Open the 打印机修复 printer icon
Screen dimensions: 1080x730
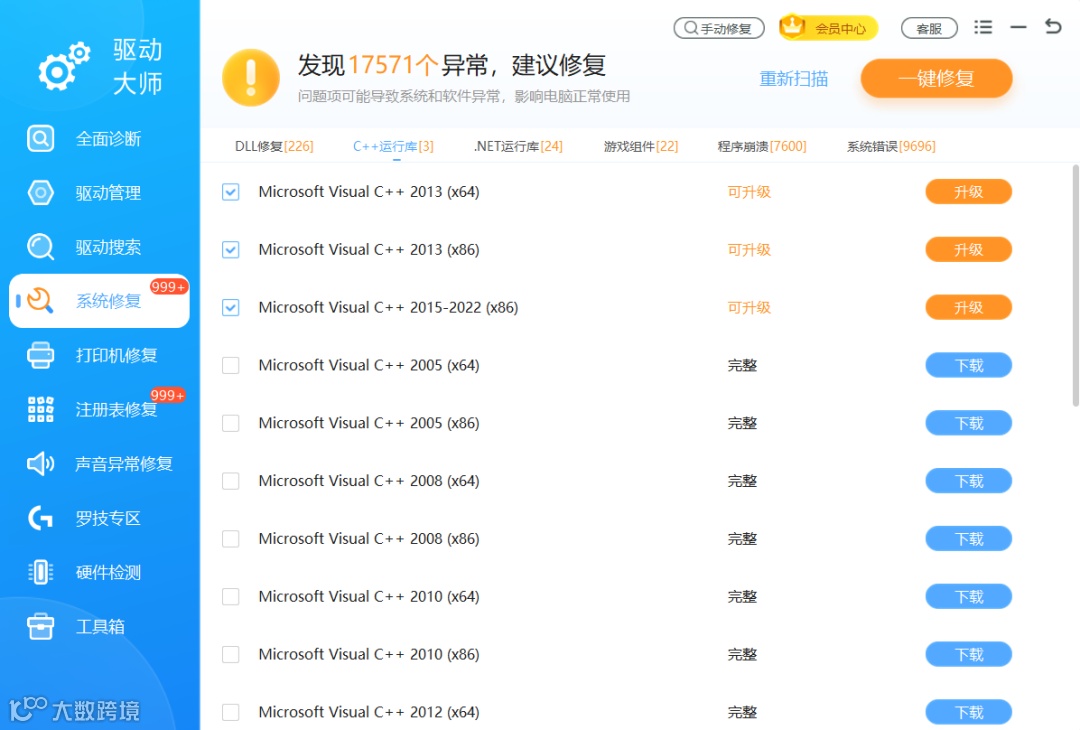pyautogui.click(x=41, y=355)
